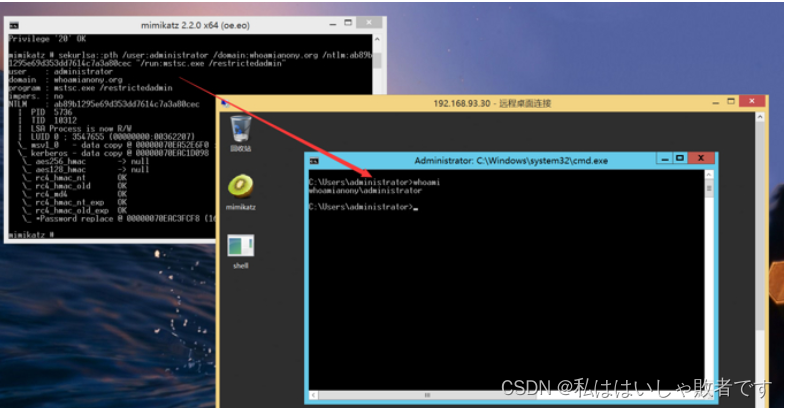Image resolution: width=788 pixels, height=408 pixels.
Task: Click the 'C:\Users\administrator>whoami' command line
Action: pos(374,182)
